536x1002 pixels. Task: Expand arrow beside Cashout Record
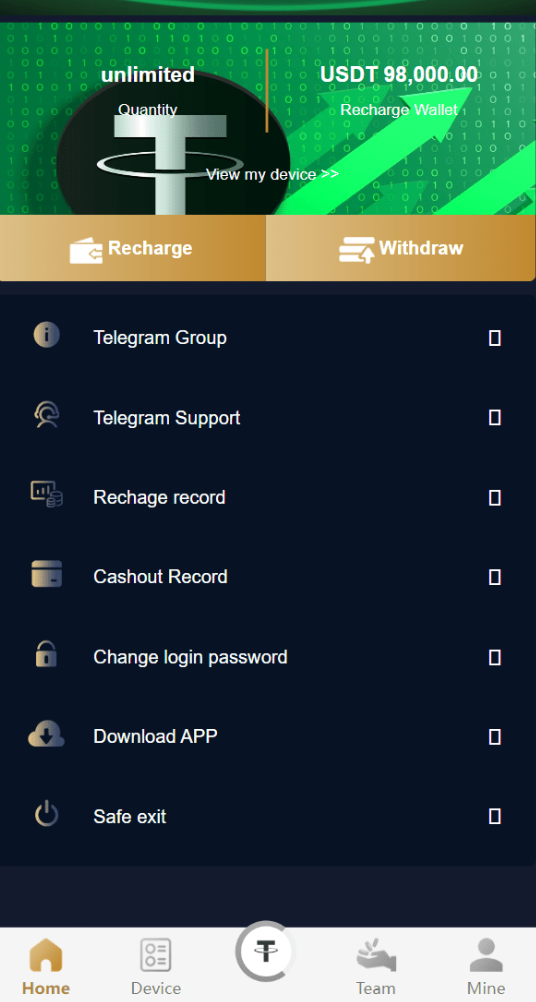(494, 577)
